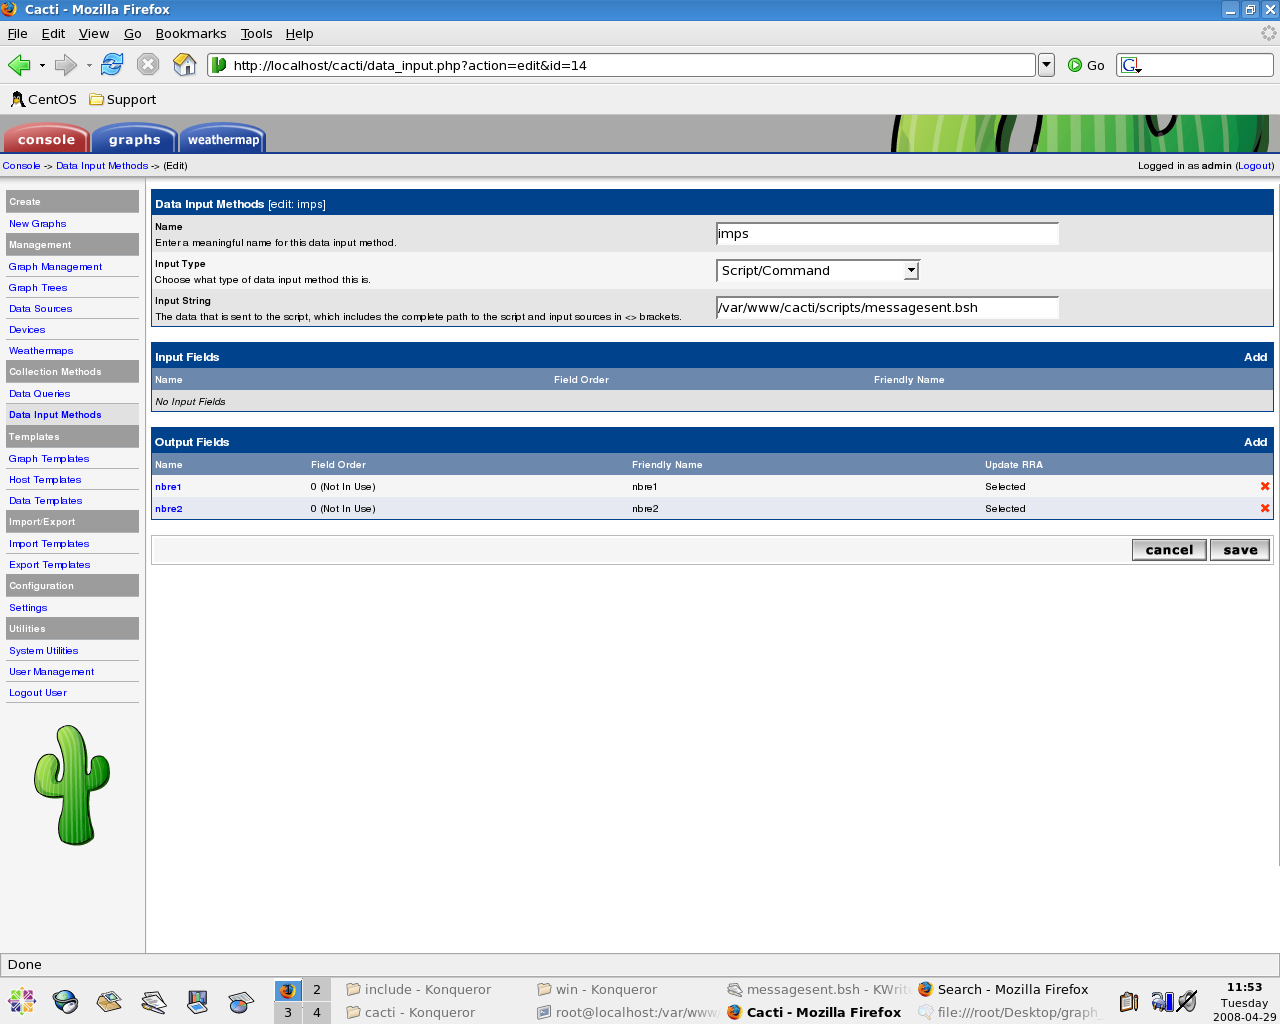Click the desktop screen icon in panel
Viewport: 1280px width, 1024px height.
pos(197,1001)
